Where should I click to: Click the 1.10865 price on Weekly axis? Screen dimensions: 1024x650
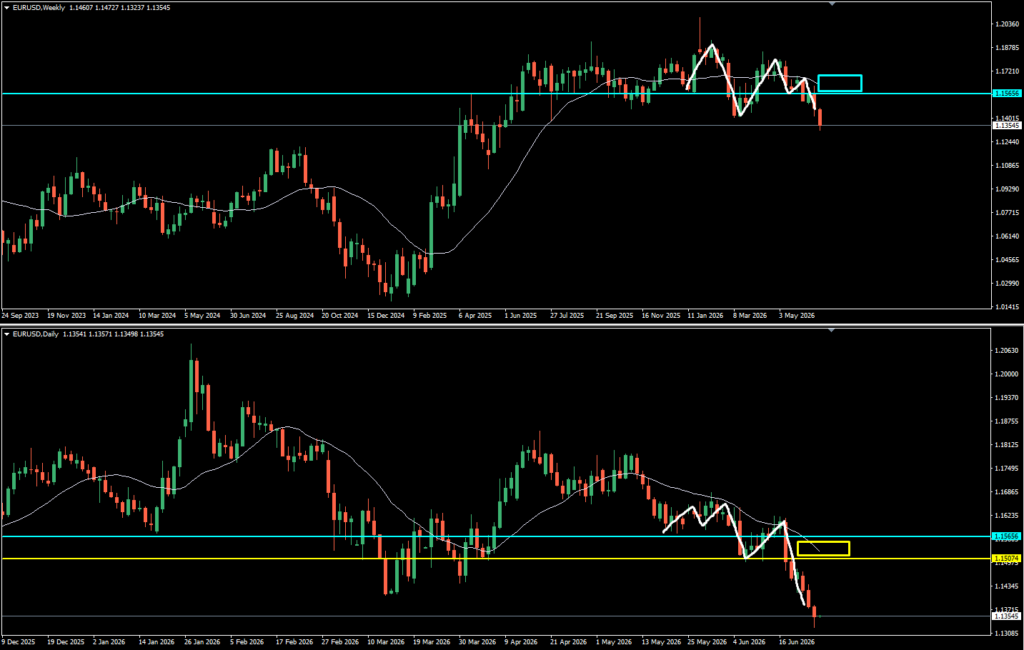coord(1007,165)
